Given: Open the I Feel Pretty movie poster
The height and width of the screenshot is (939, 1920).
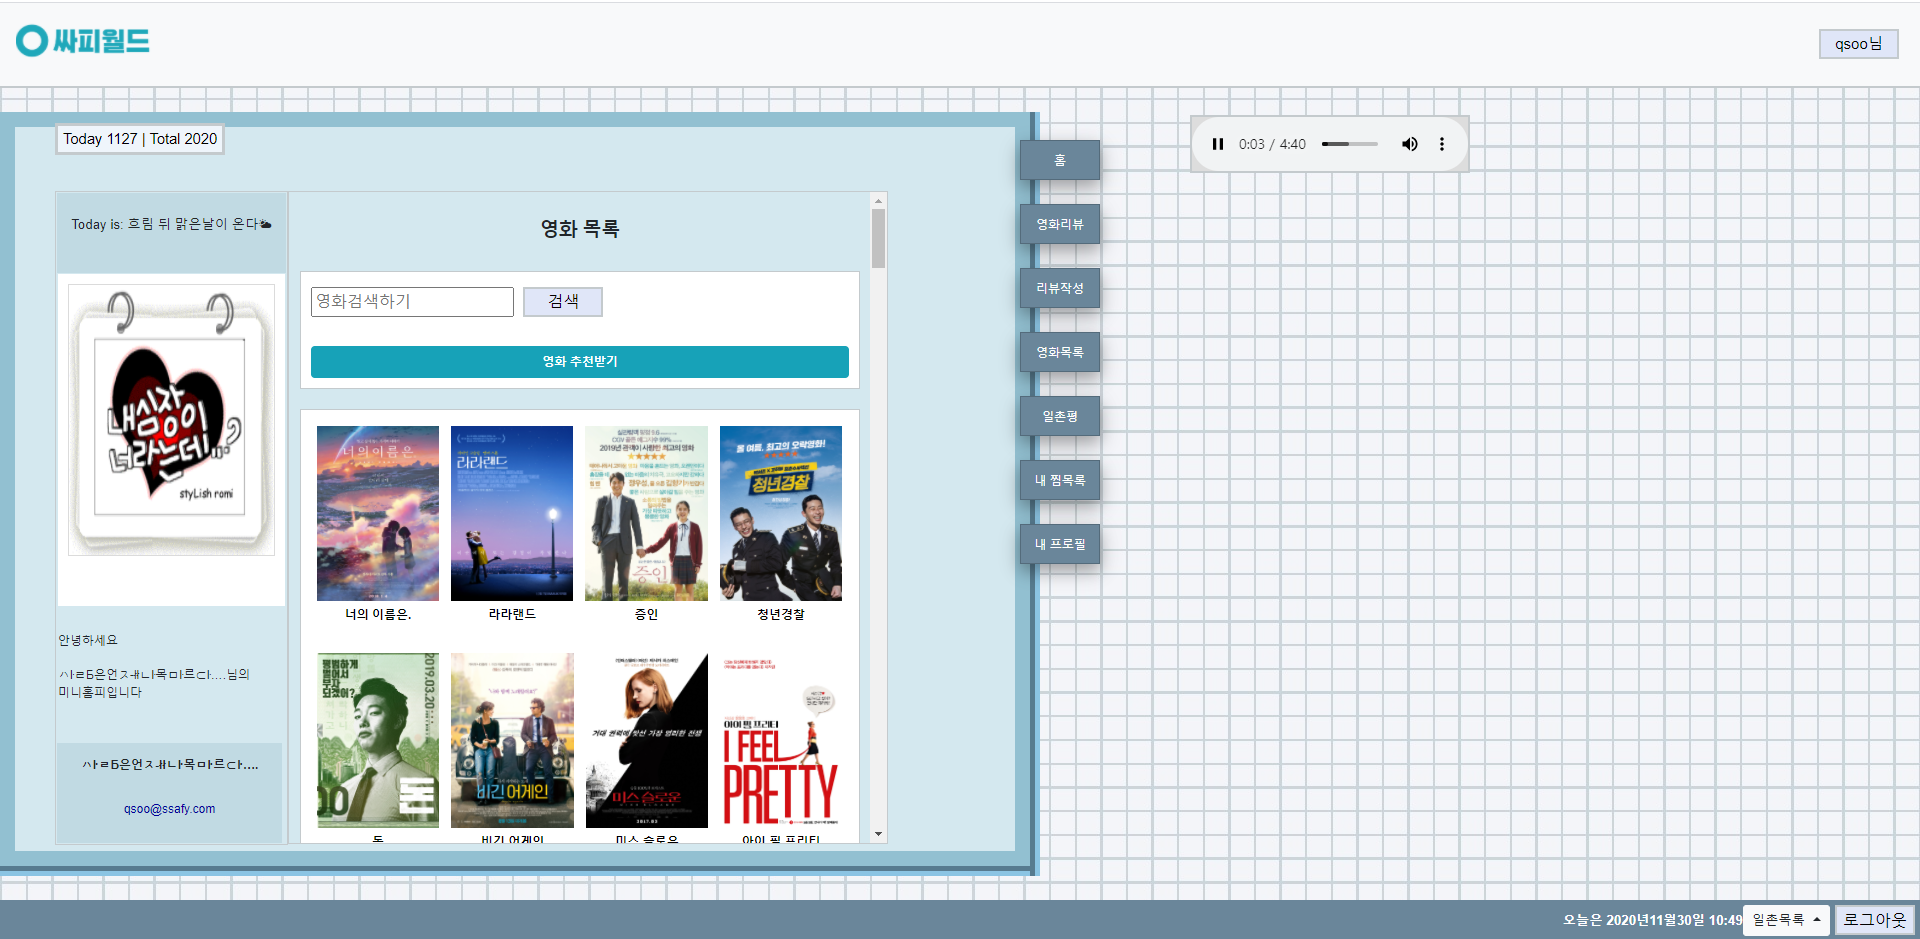Looking at the screenshot, I should click(x=781, y=740).
